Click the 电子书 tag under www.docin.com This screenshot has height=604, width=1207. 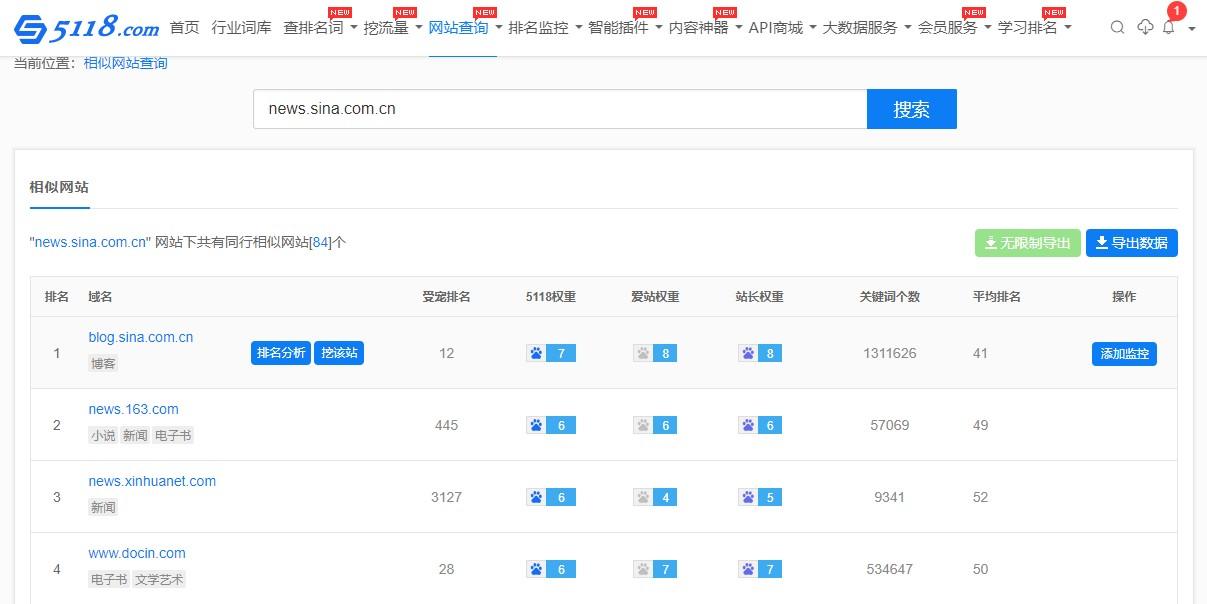pyautogui.click(x=109, y=579)
